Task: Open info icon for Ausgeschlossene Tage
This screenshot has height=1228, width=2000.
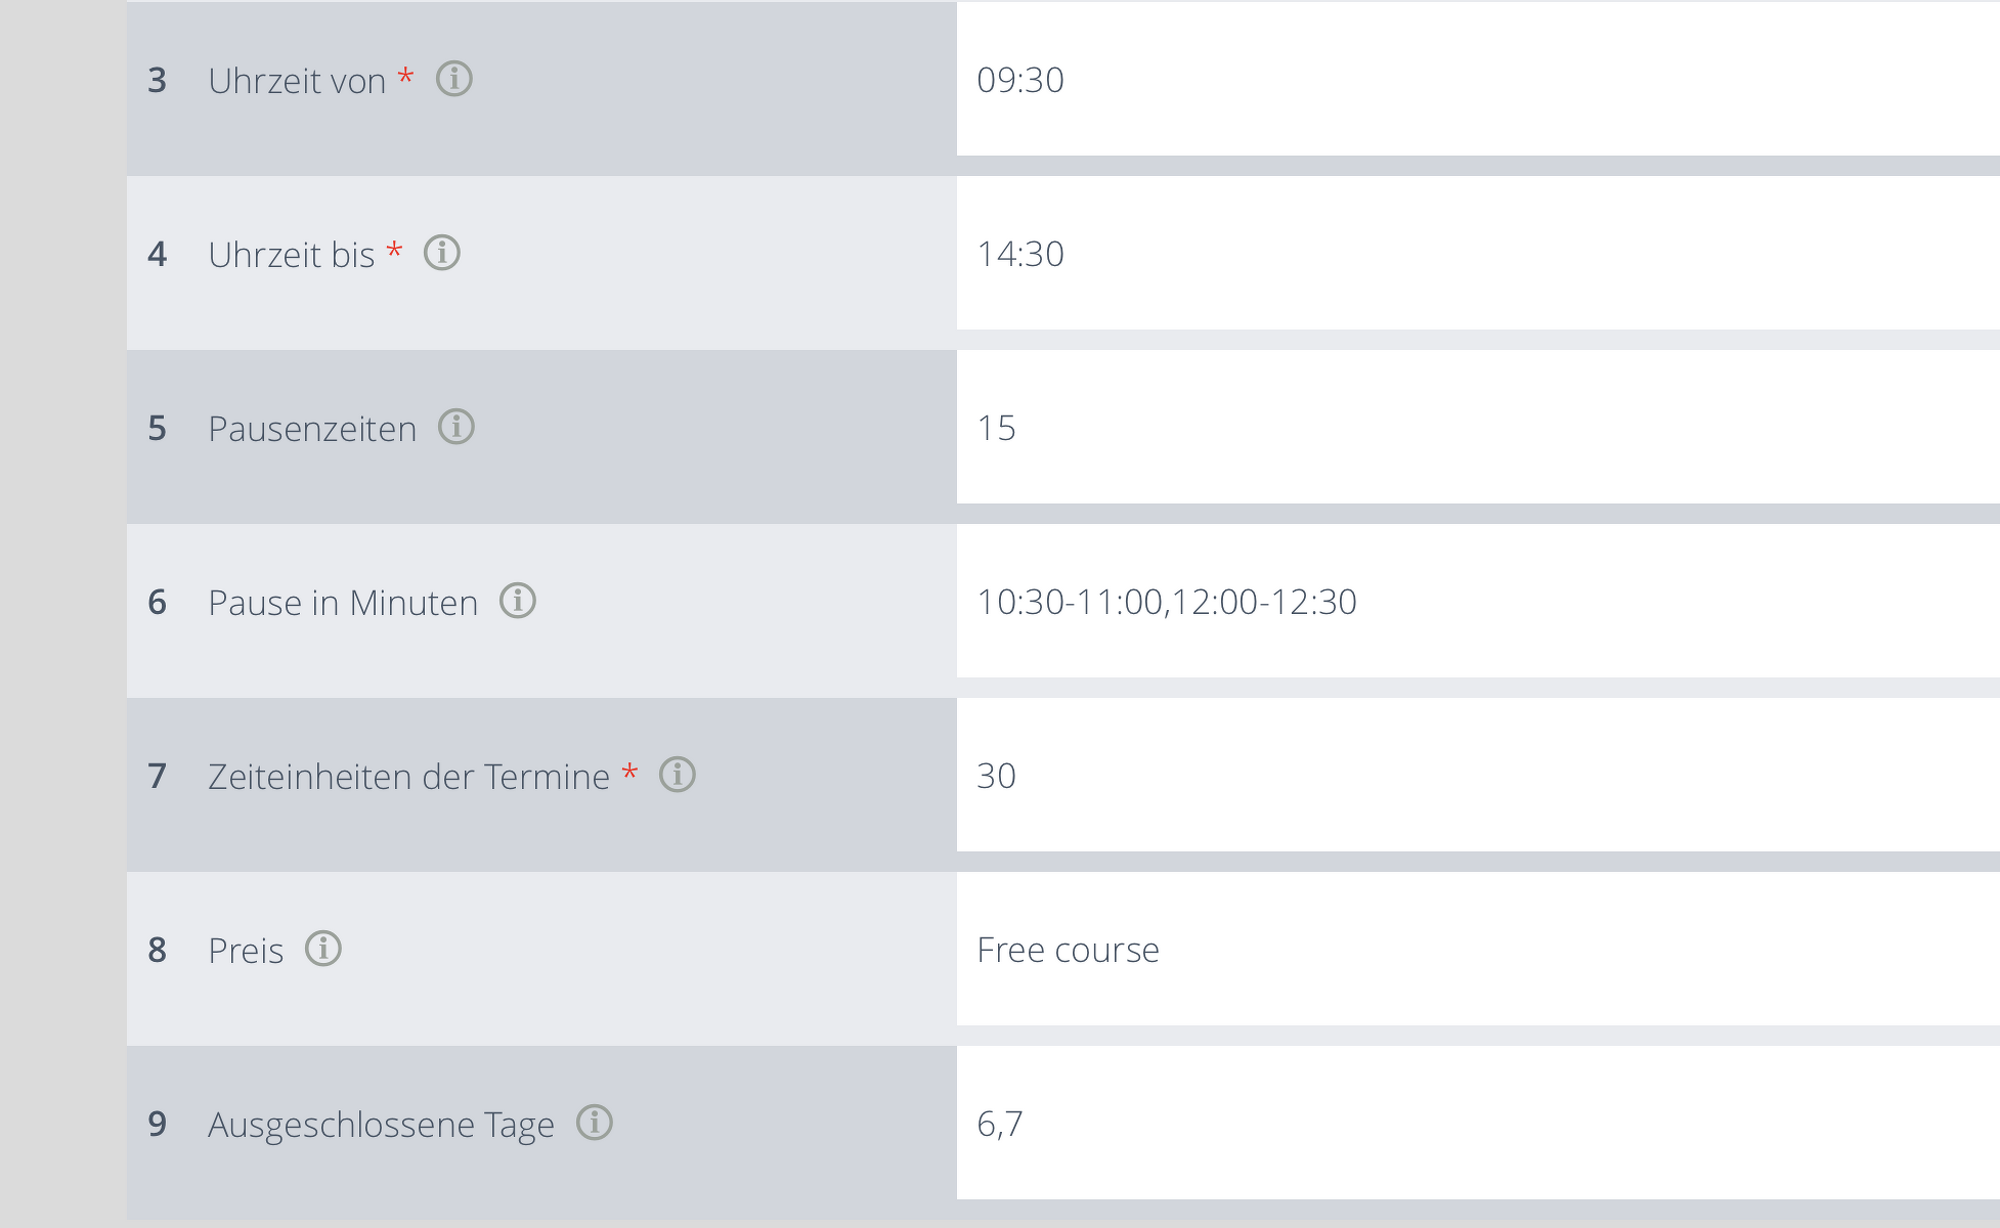Action: 594,1122
